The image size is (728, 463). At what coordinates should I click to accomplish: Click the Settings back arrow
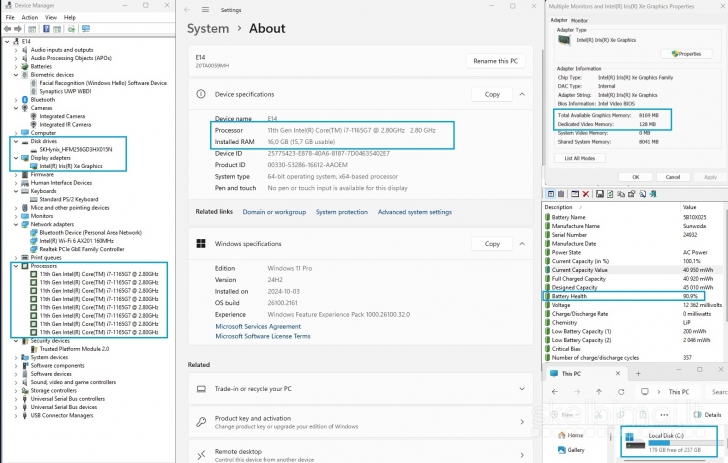click(187, 10)
